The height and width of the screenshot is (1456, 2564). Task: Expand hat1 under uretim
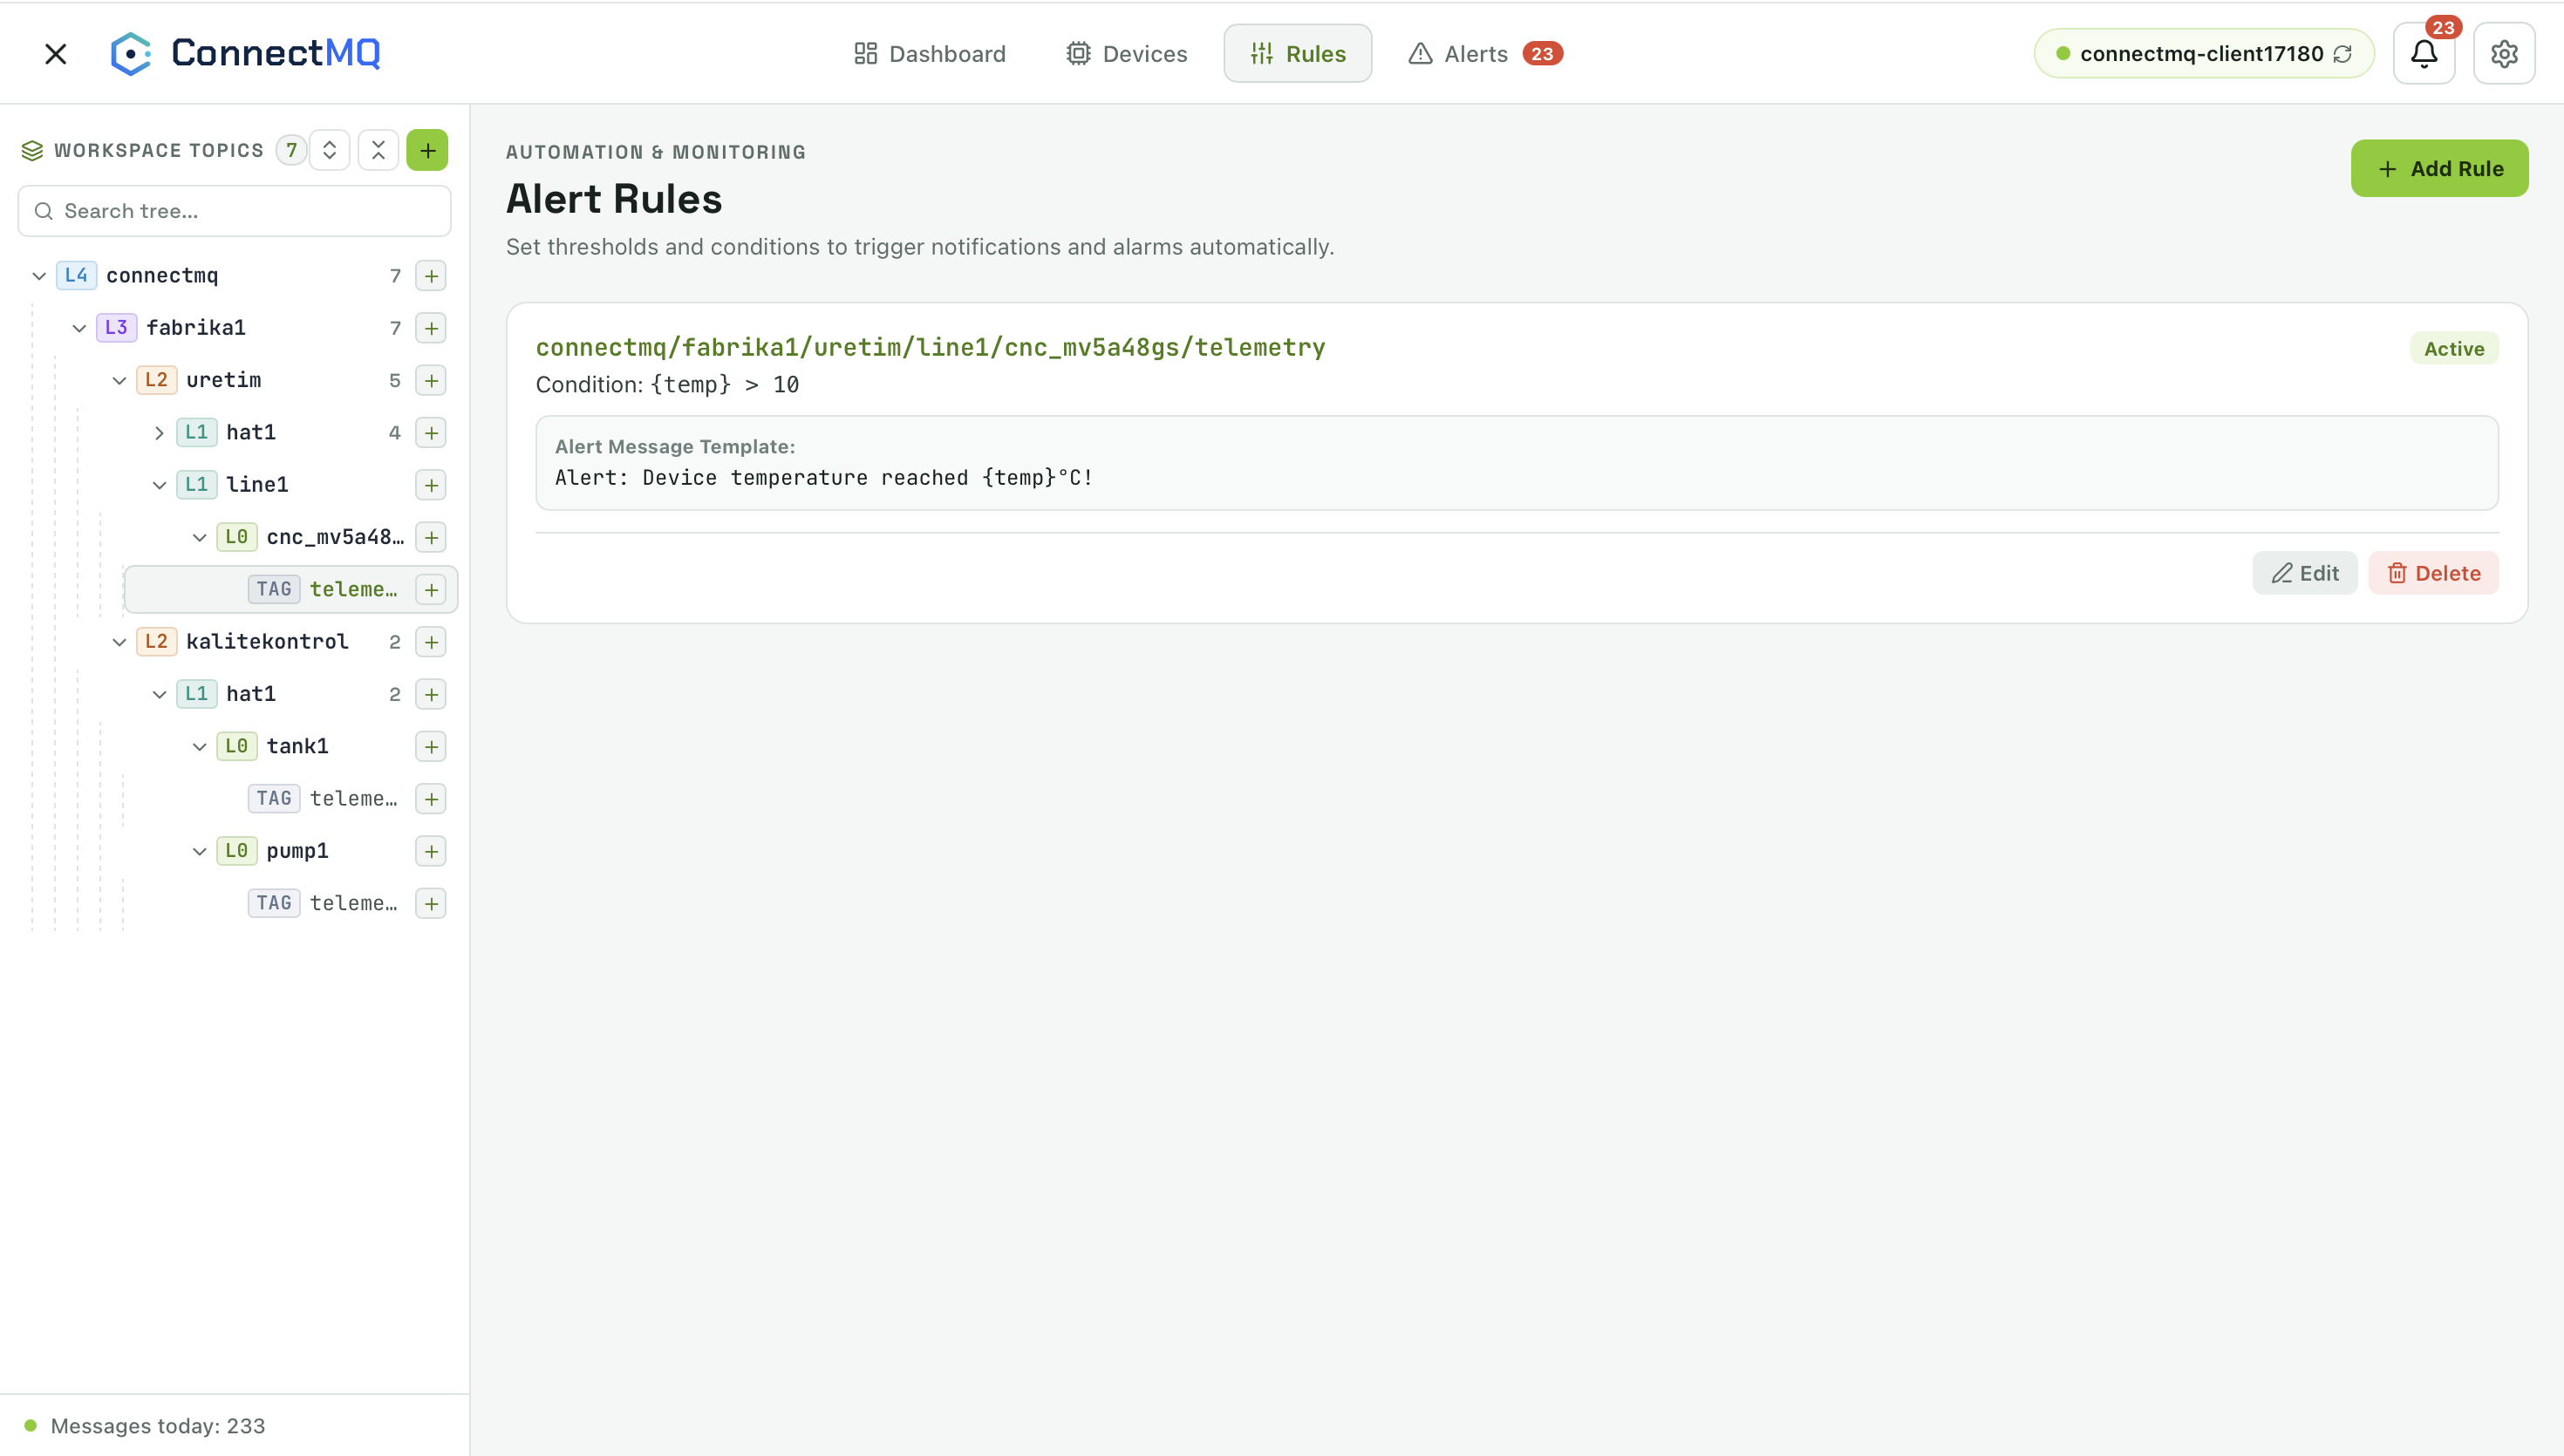click(159, 433)
